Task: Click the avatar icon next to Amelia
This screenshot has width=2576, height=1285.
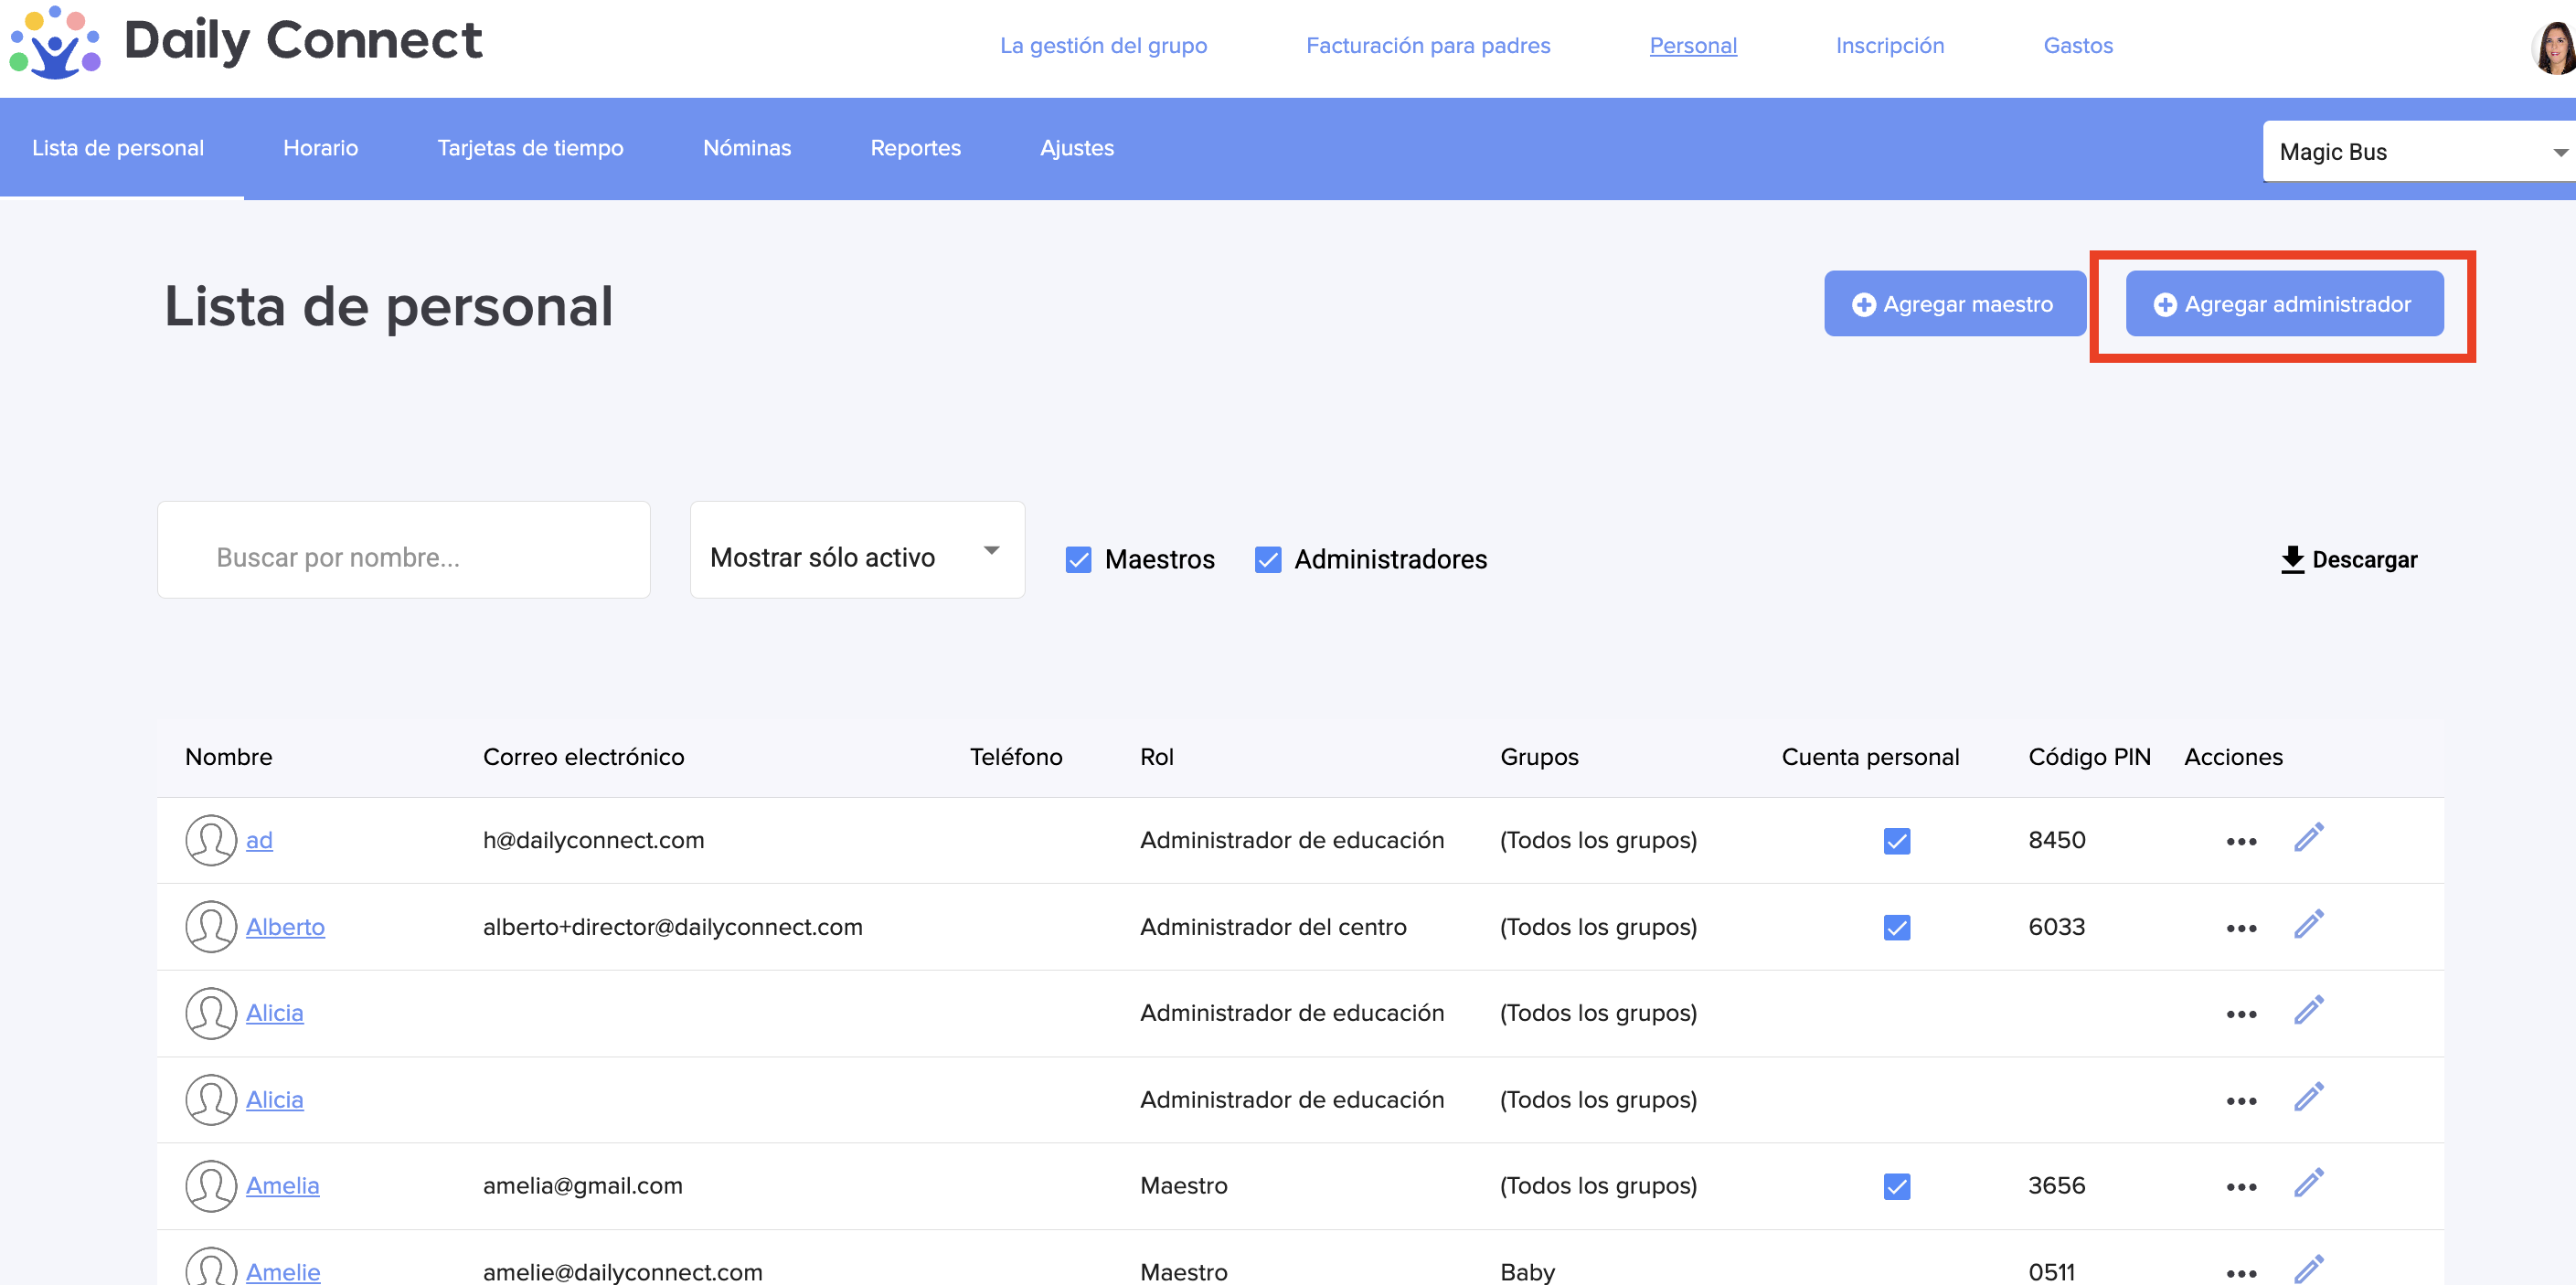Action: [211, 1186]
